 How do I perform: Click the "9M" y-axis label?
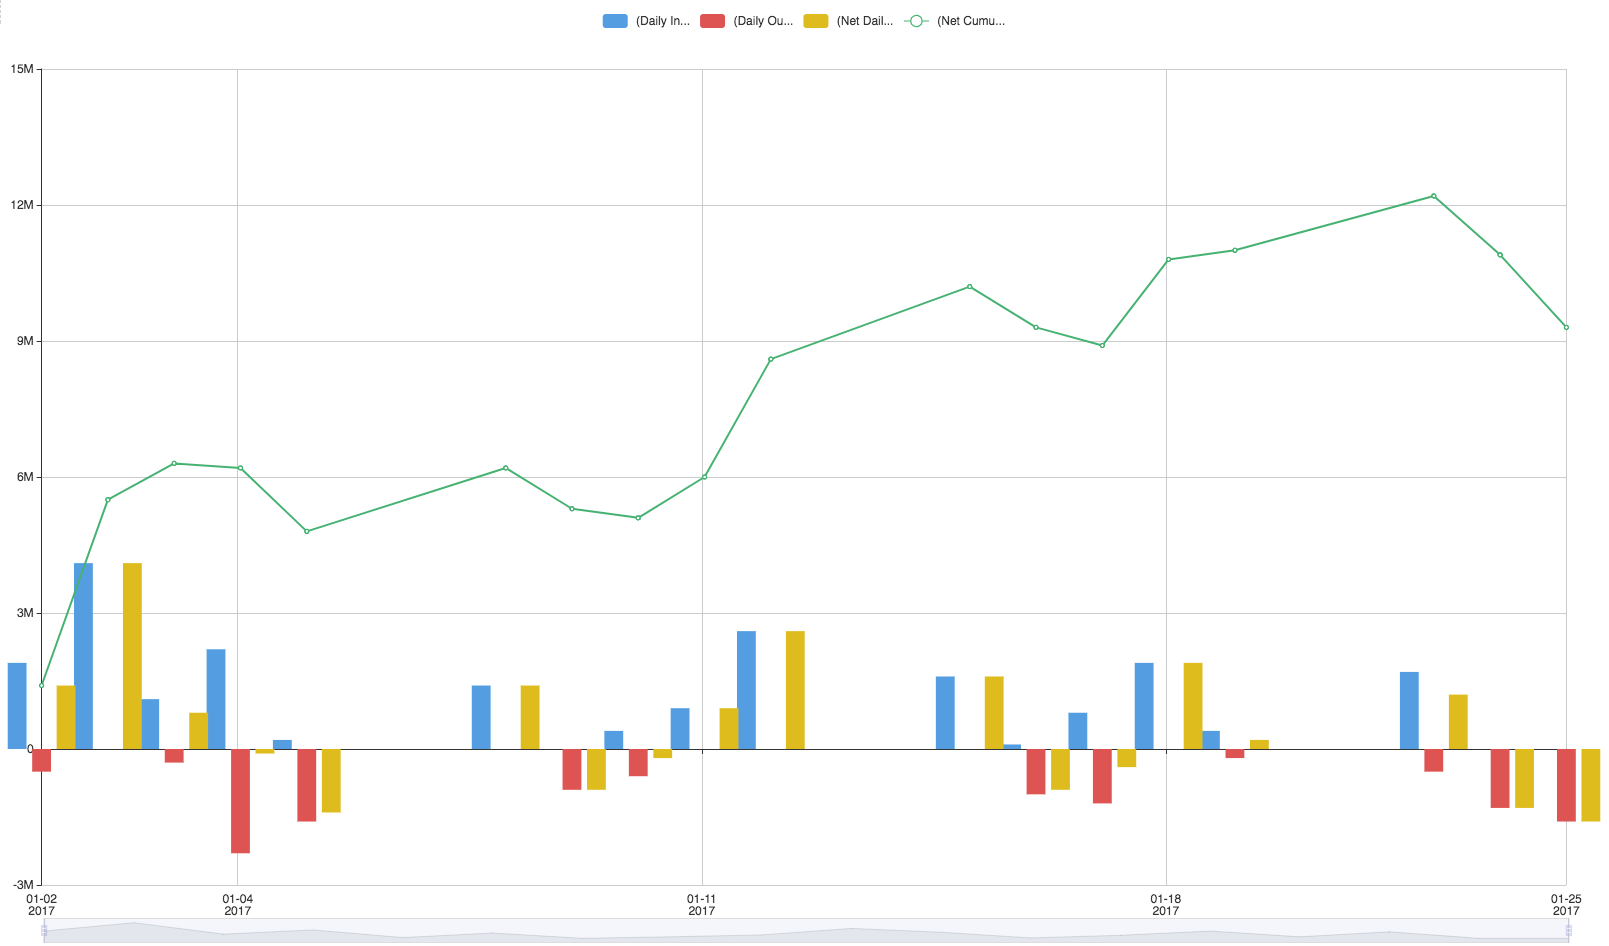[25, 341]
